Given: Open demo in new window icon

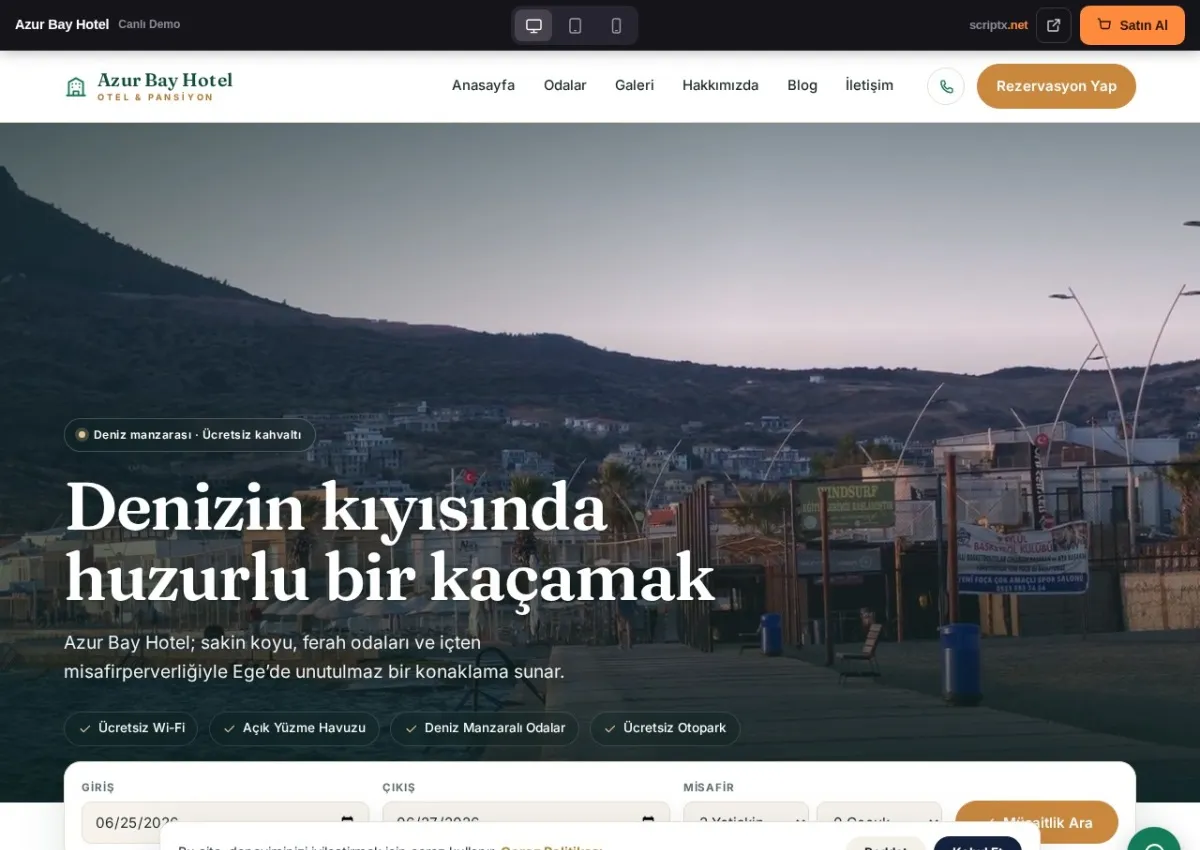Looking at the screenshot, I should (x=1053, y=25).
